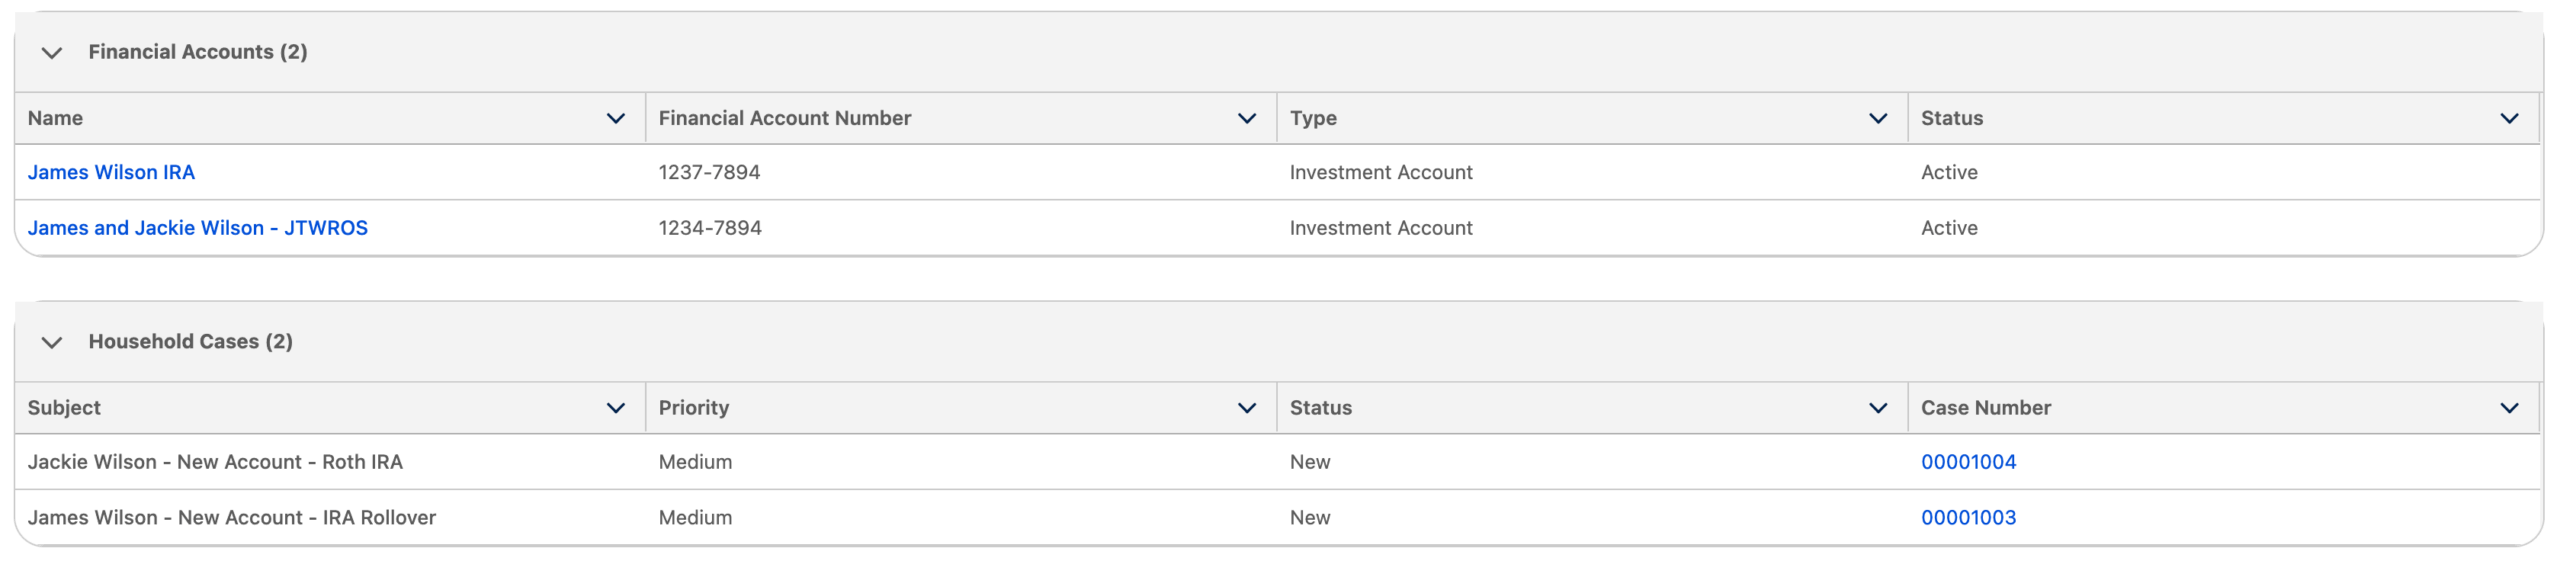Select the James Wilson IRA Rollover subject cell

tap(231, 518)
